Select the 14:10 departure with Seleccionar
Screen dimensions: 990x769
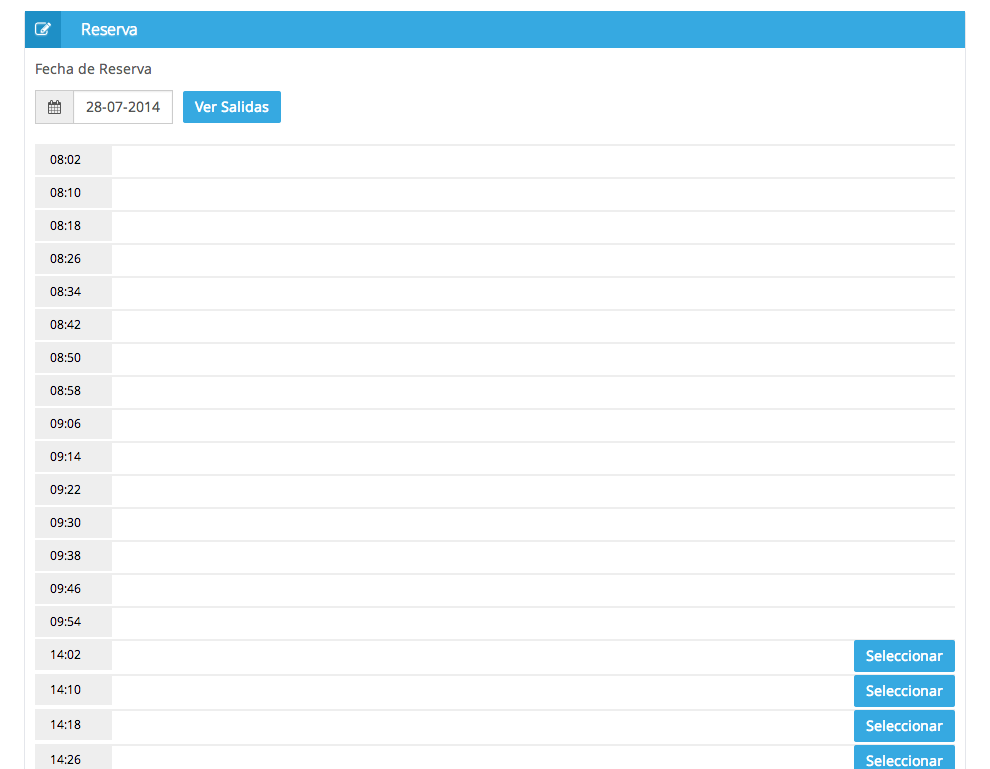(x=904, y=691)
